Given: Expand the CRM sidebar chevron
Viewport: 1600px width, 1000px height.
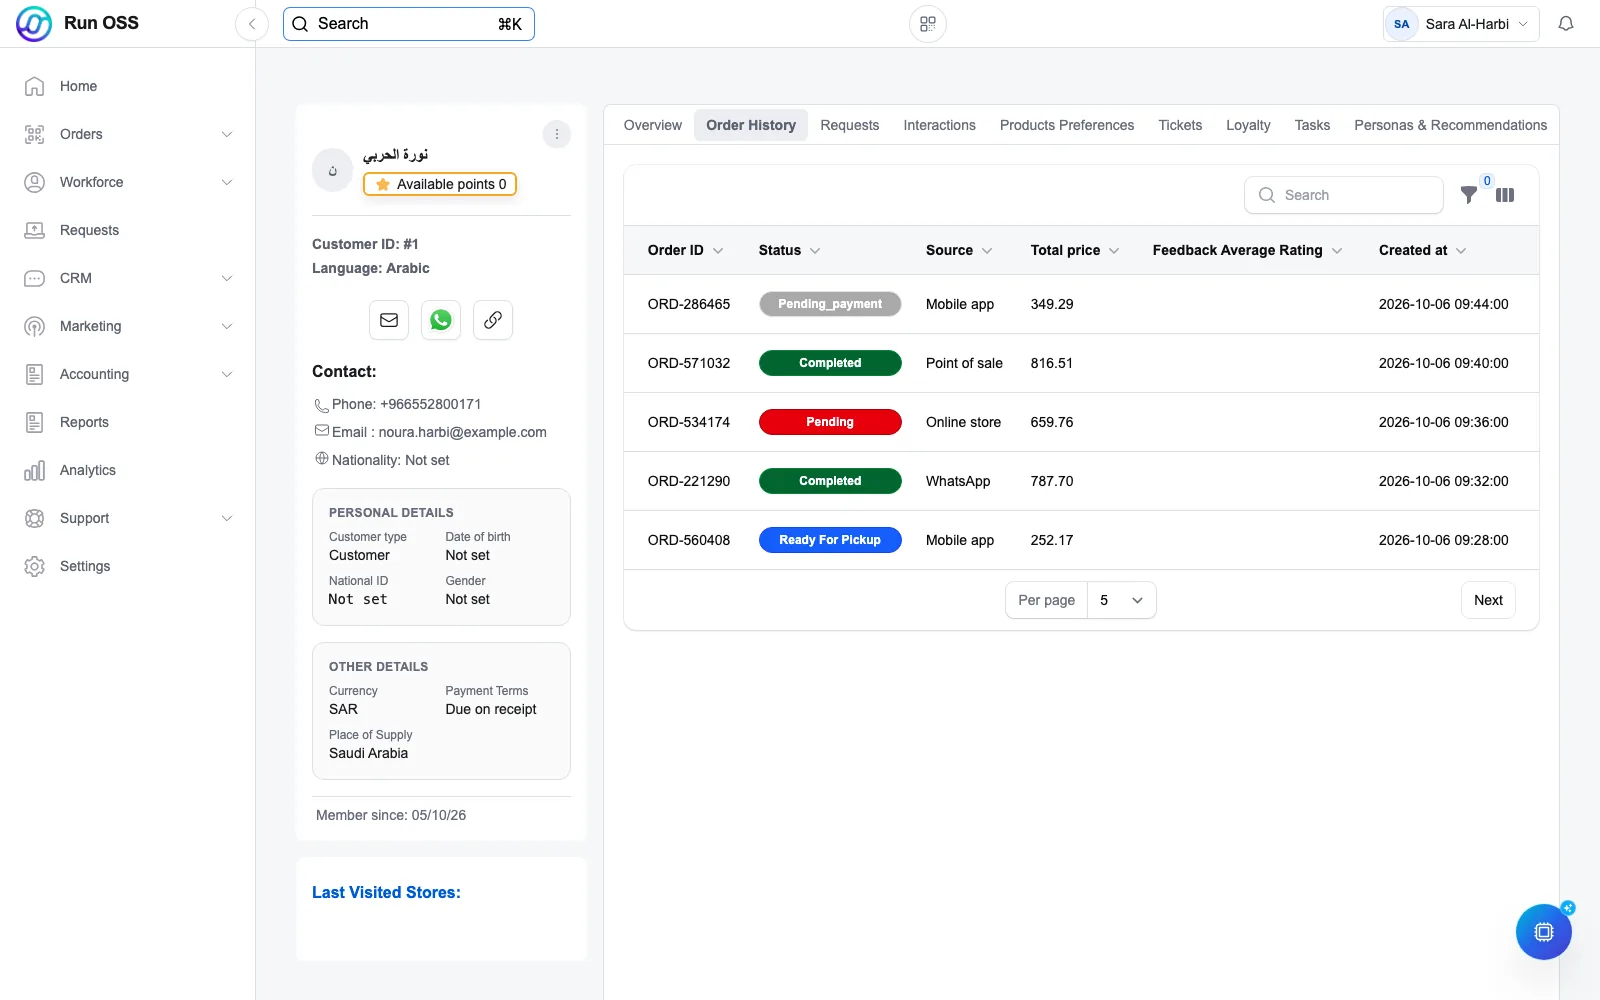Looking at the screenshot, I should tap(227, 278).
